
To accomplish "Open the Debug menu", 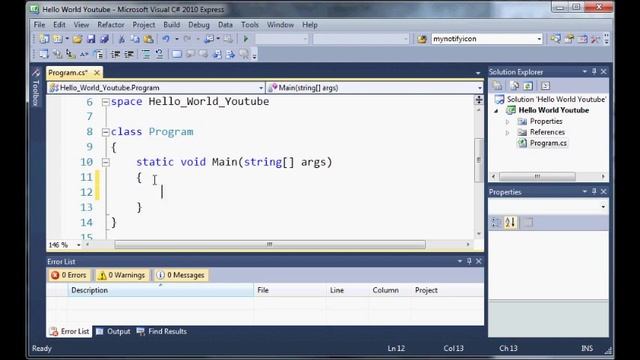I will [x=199, y=25].
